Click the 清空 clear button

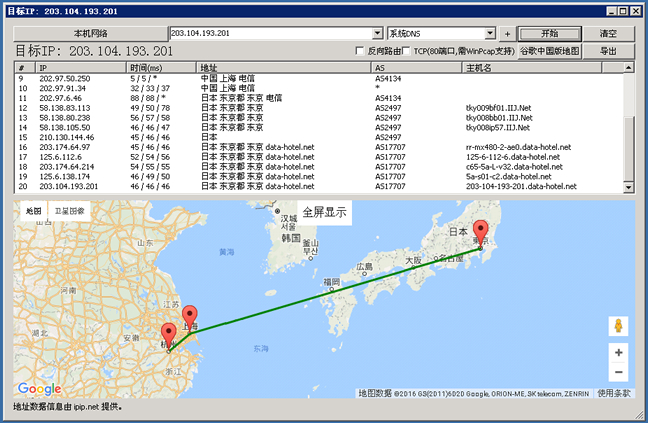click(608, 33)
